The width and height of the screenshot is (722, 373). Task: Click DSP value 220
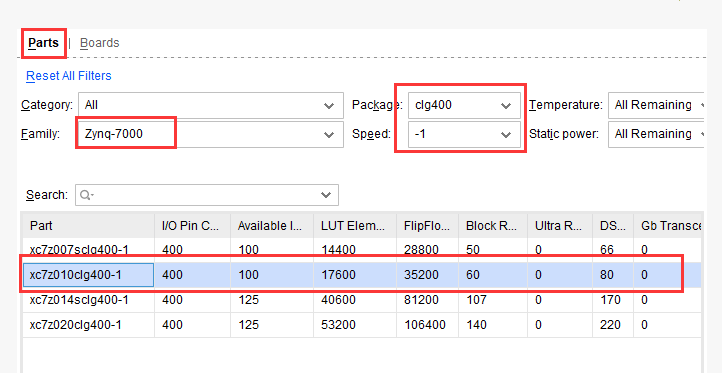pos(610,325)
